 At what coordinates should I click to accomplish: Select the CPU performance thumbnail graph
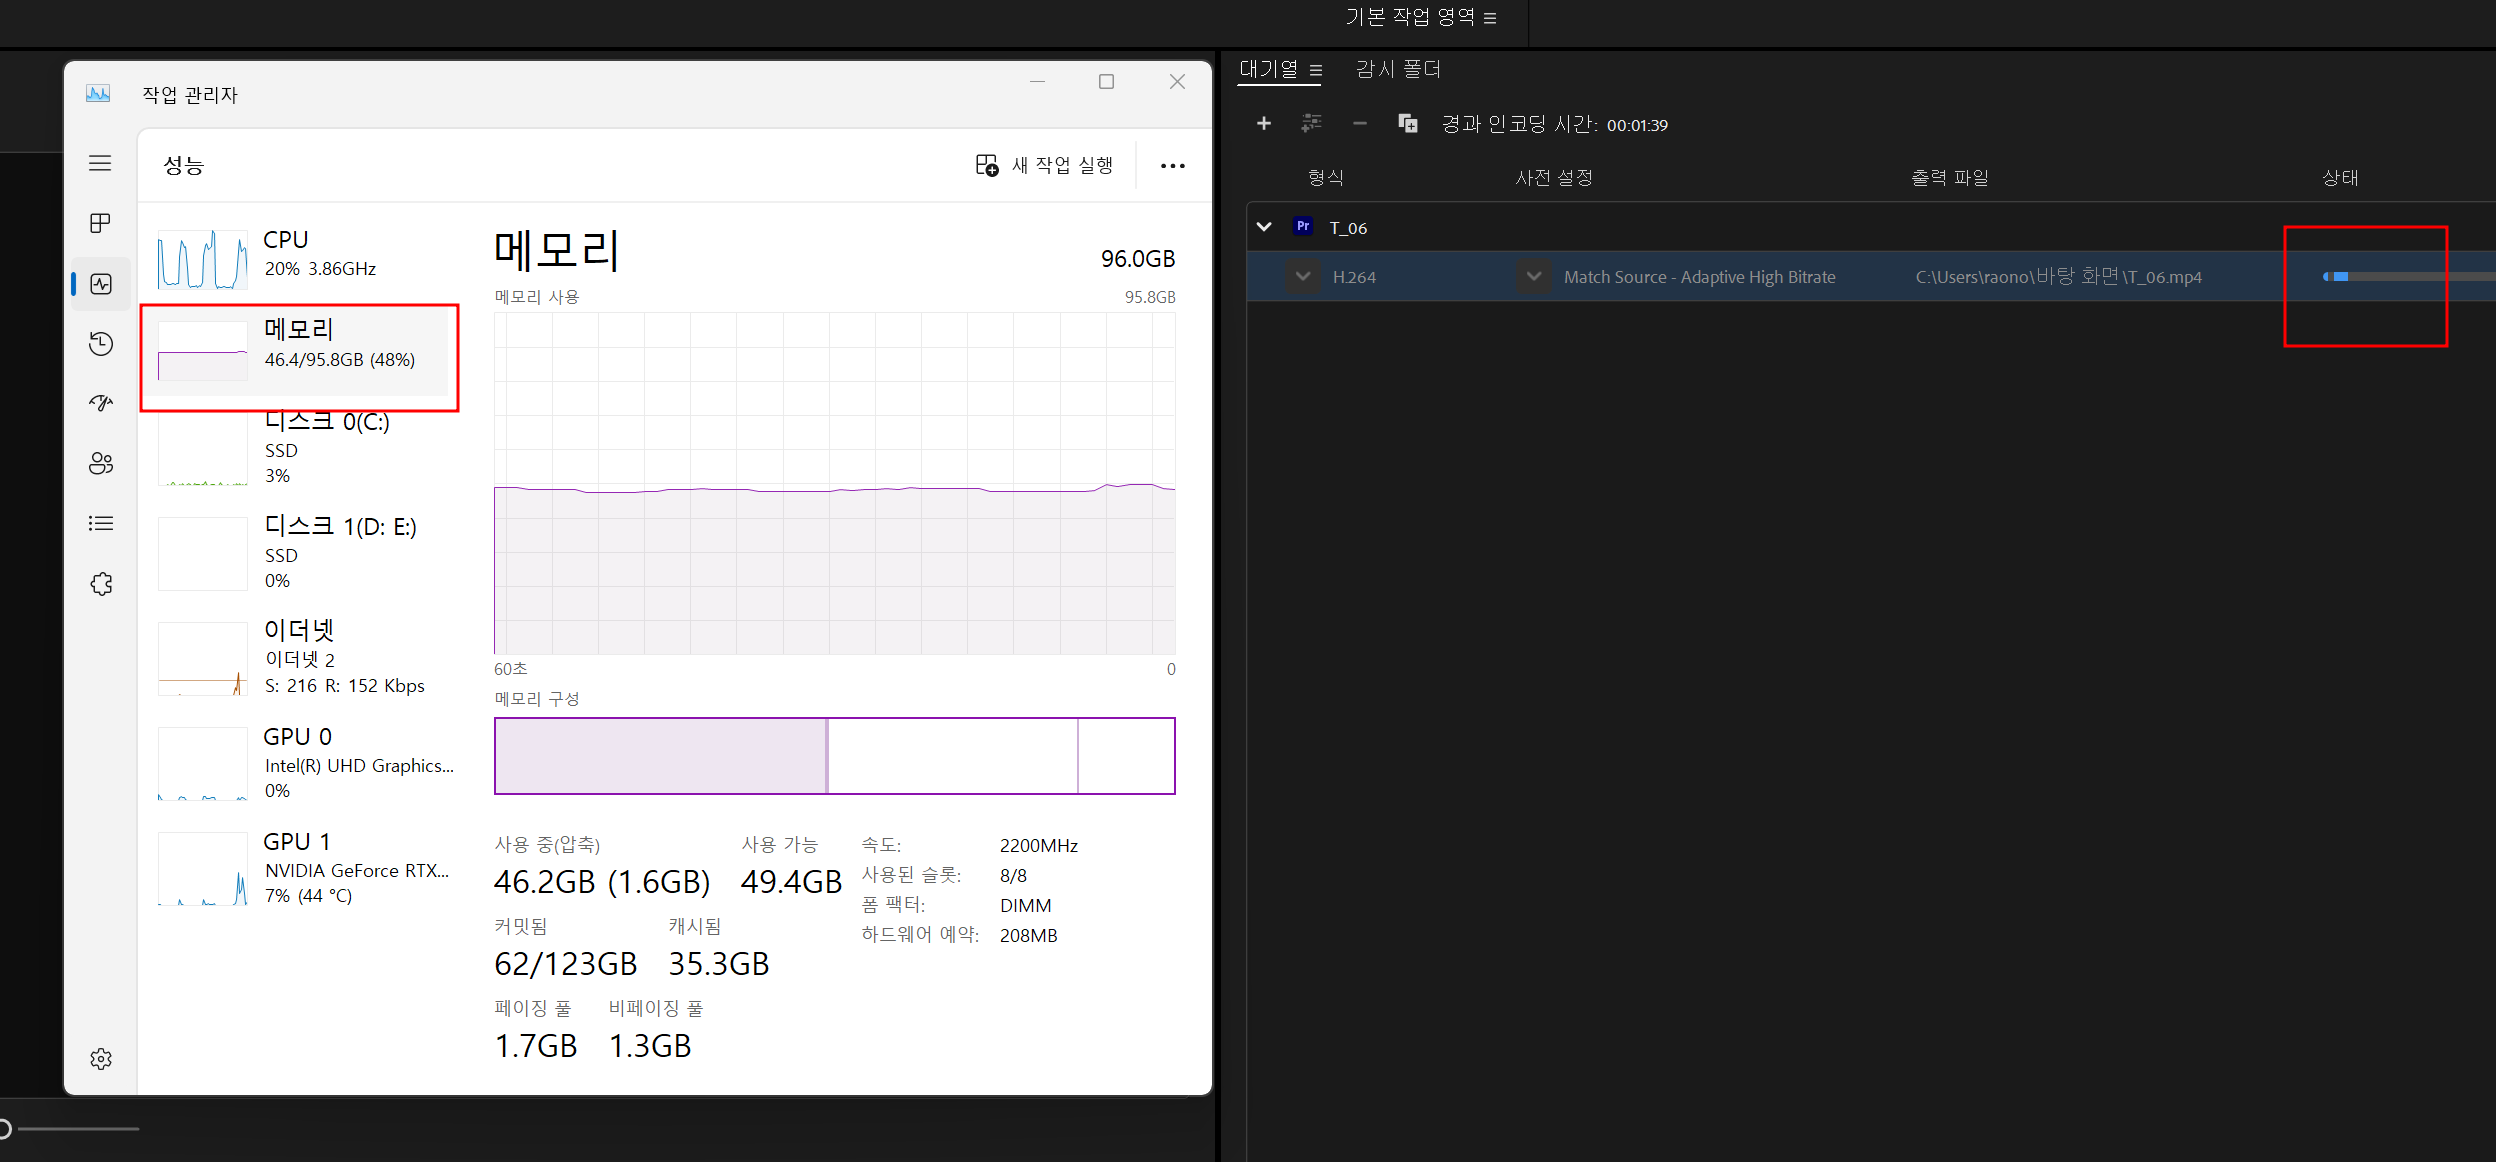201,258
